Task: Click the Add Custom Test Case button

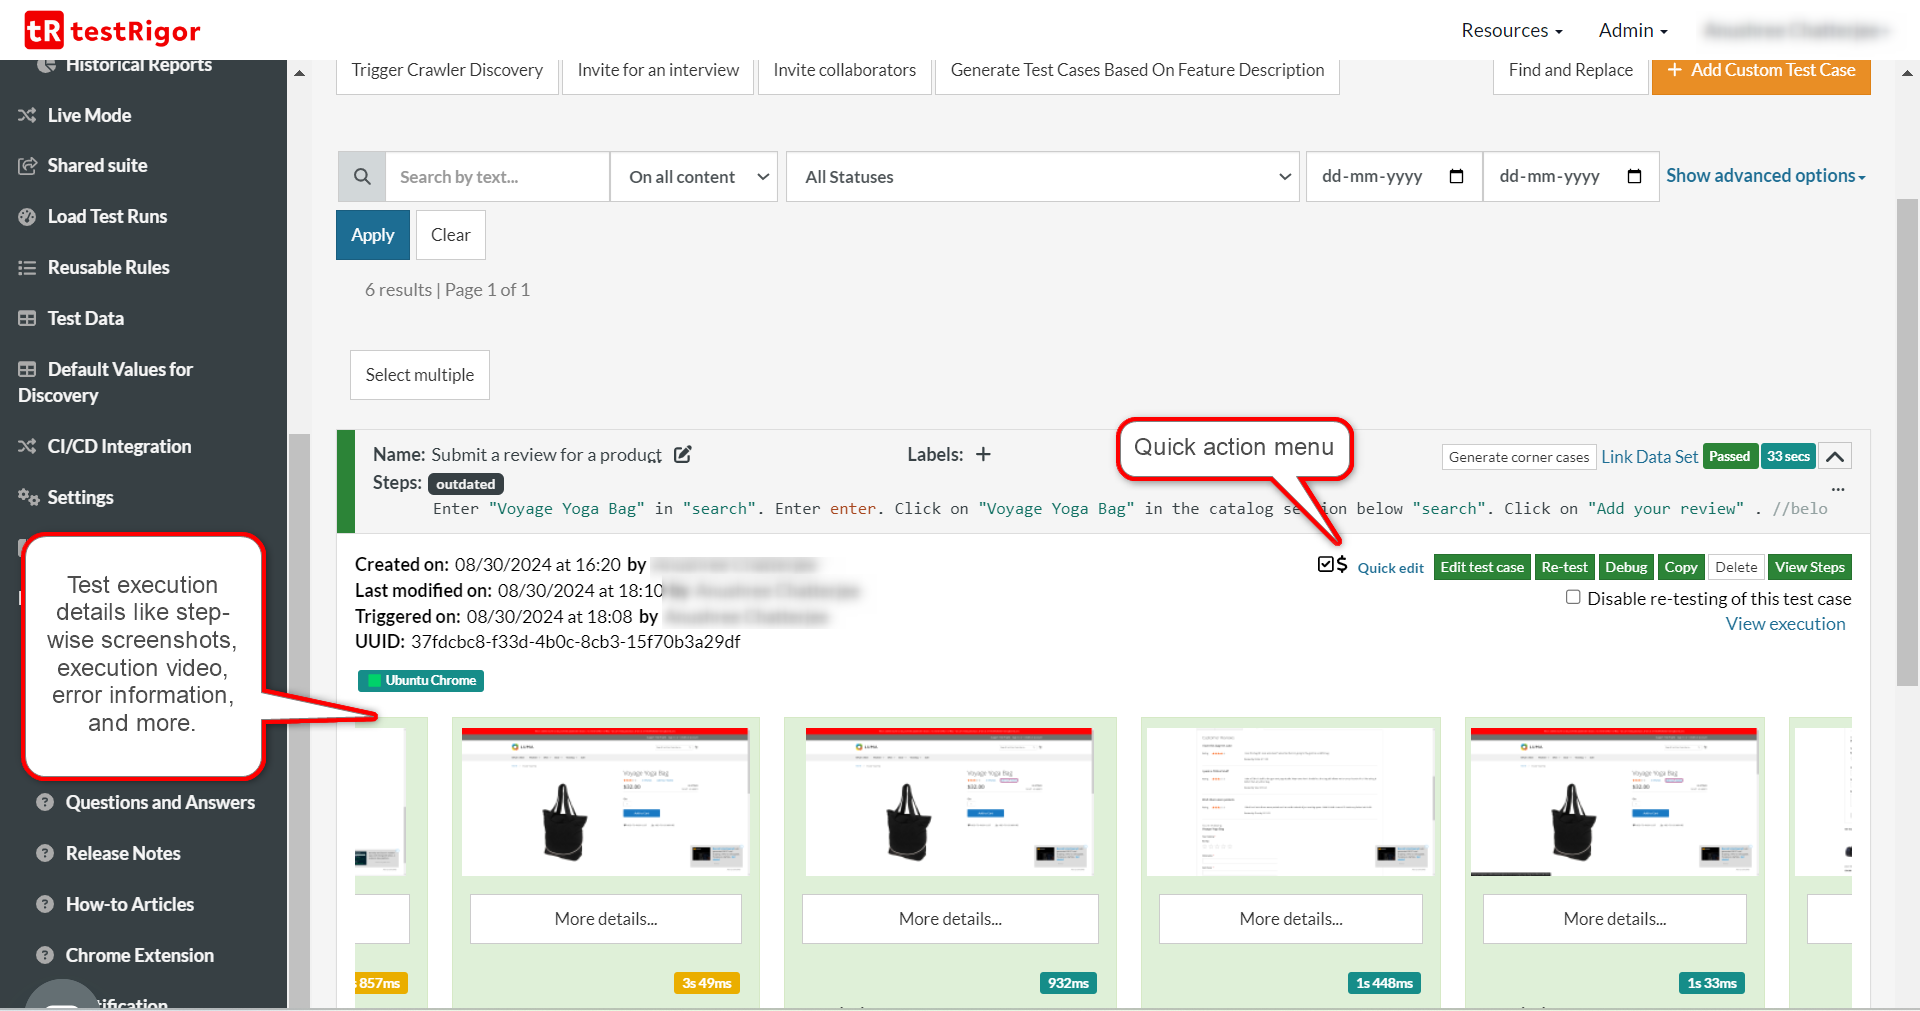Action: [x=1760, y=71]
